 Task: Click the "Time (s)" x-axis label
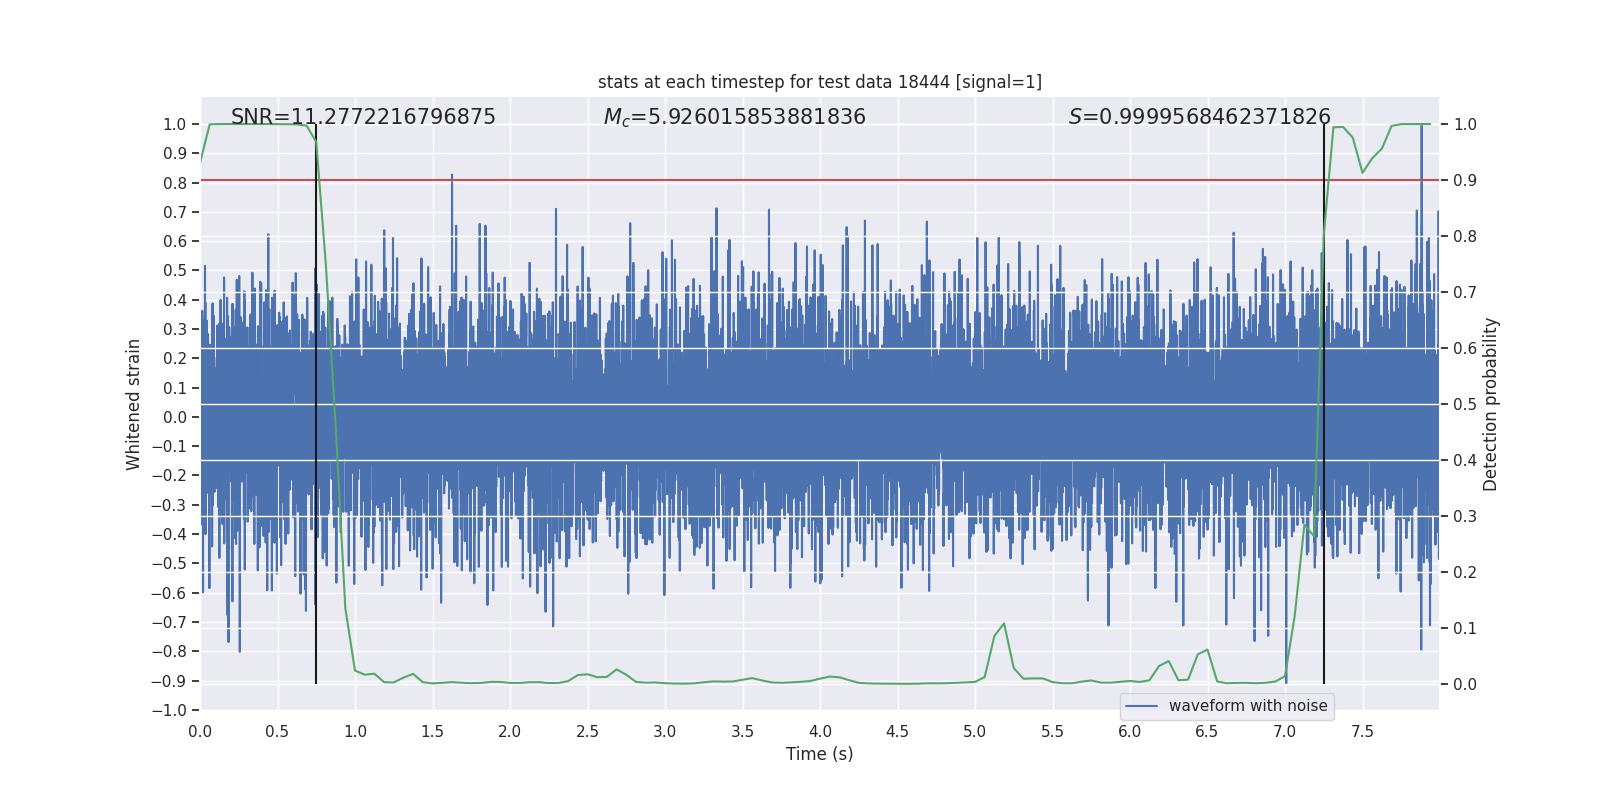[819, 754]
